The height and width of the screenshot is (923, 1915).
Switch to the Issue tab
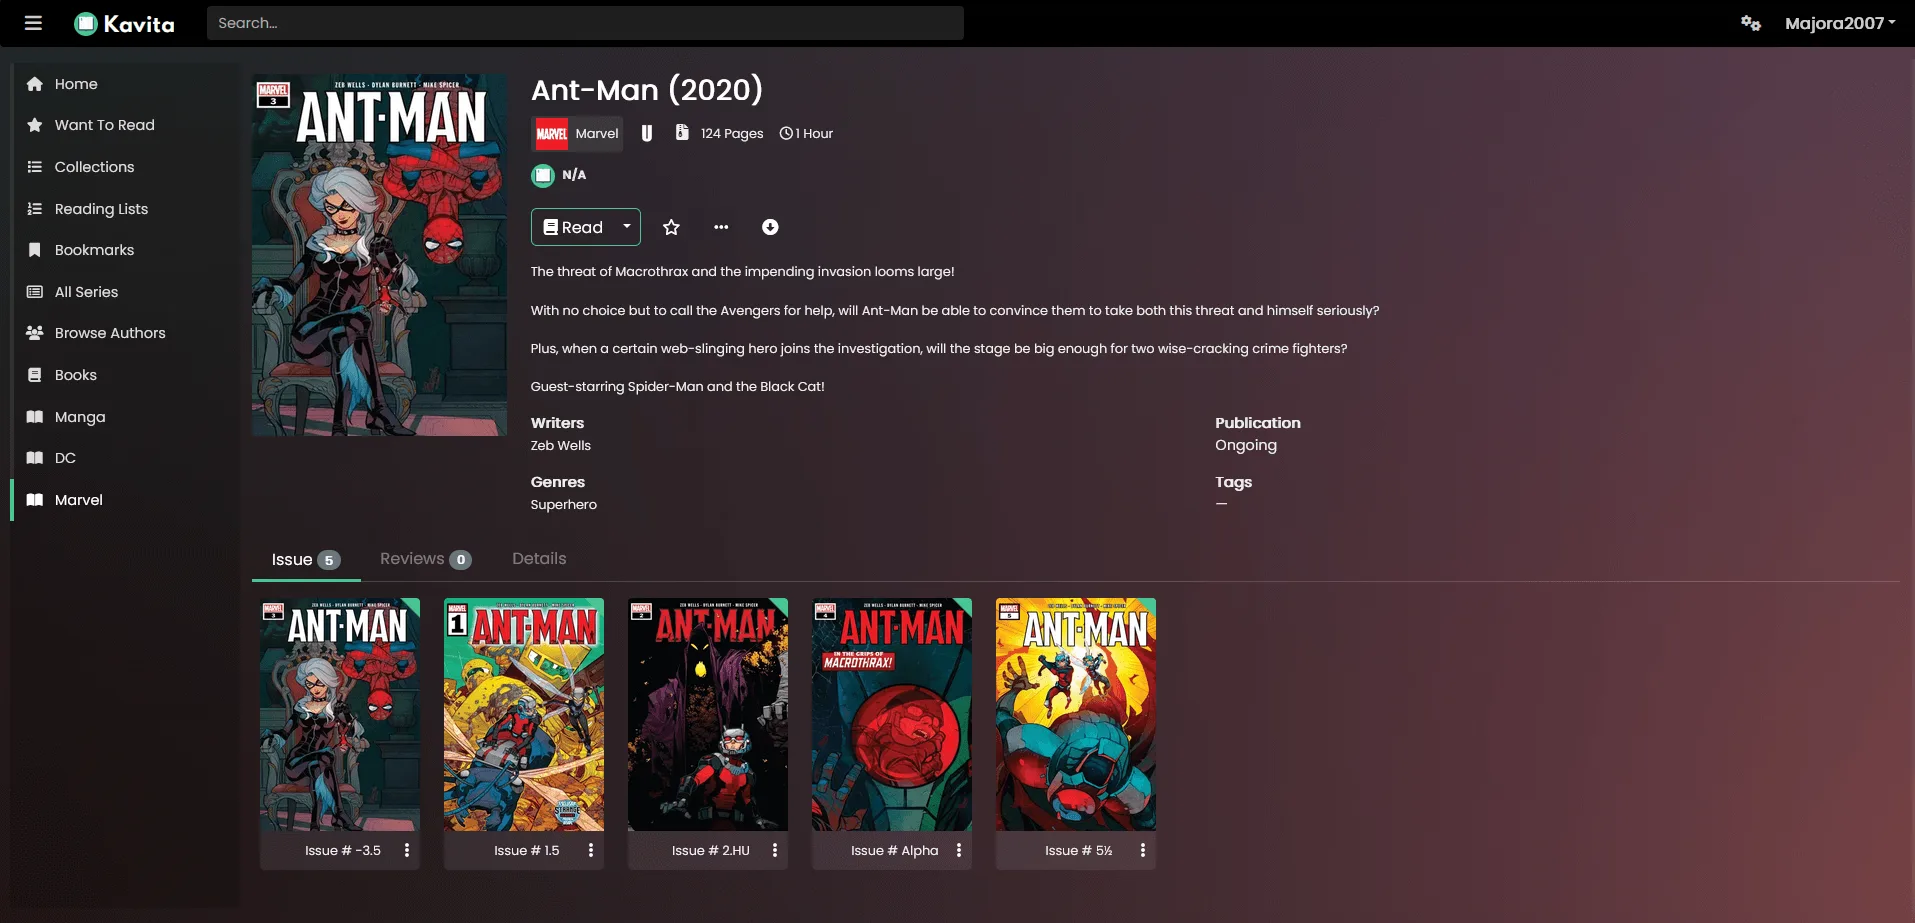306,560
